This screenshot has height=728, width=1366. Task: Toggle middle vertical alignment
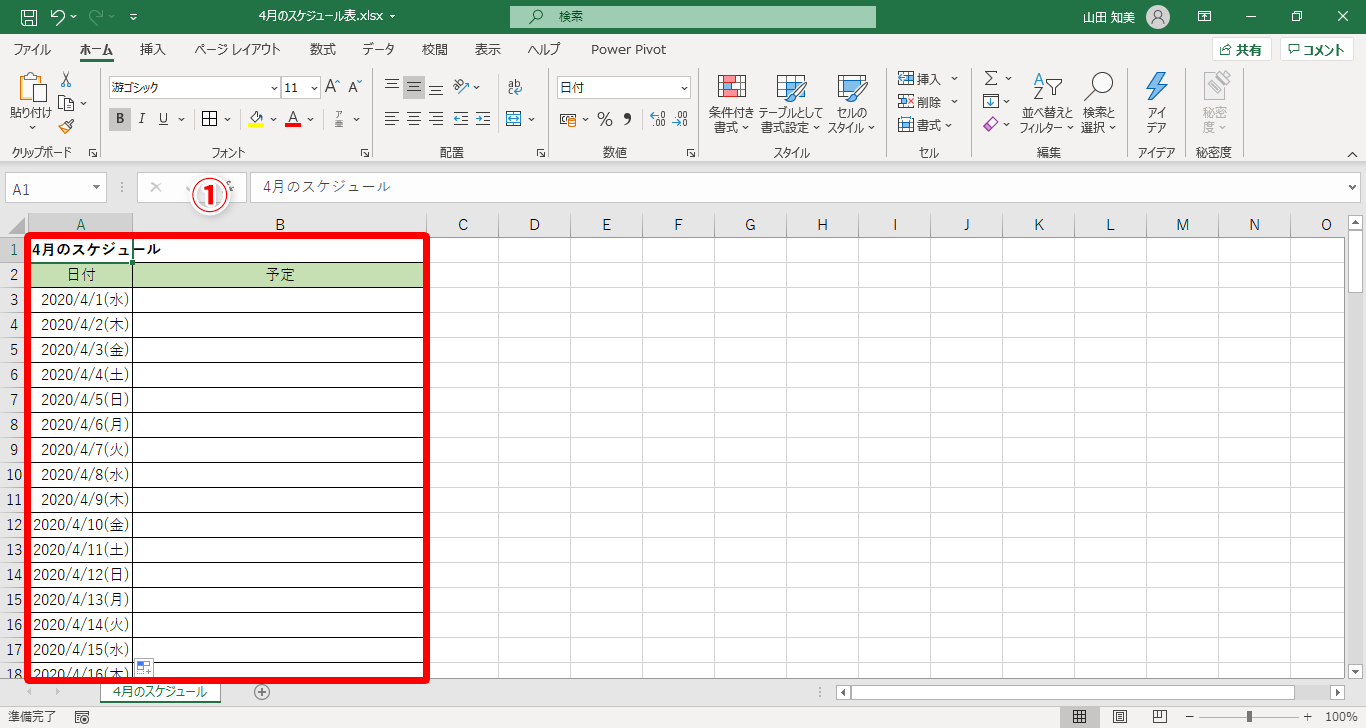pyautogui.click(x=414, y=87)
